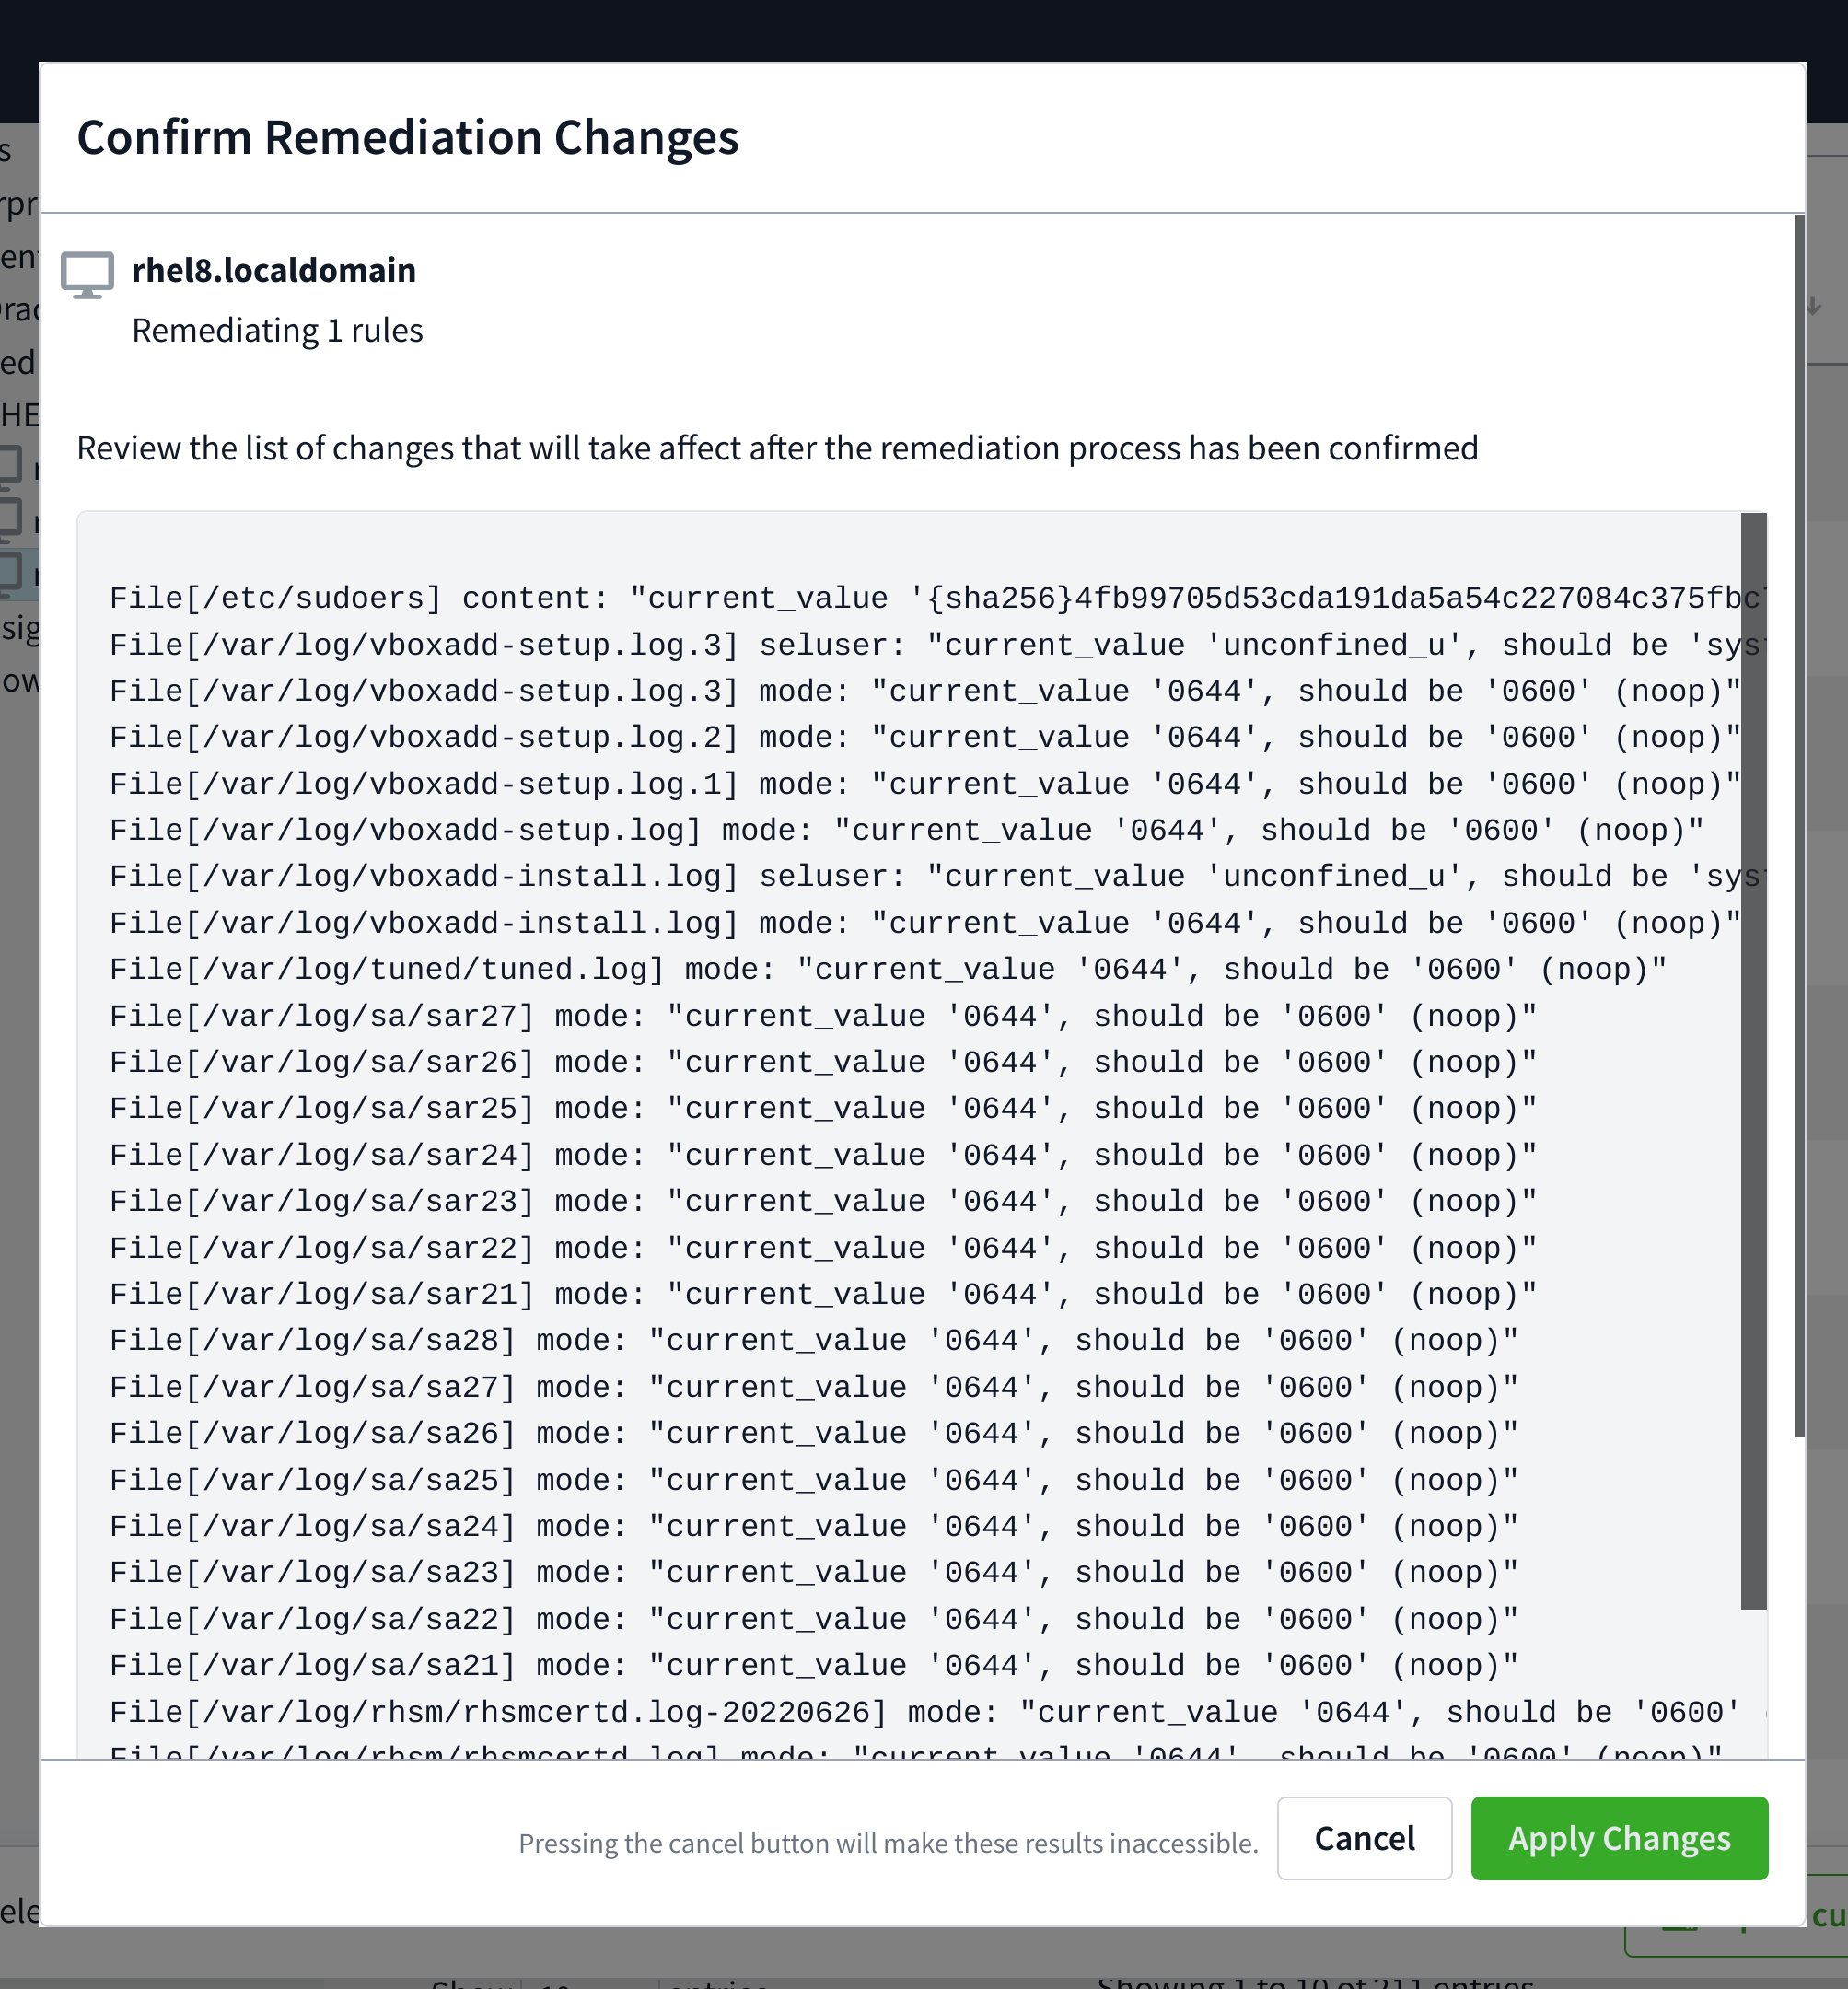1848x1989 pixels.
Task: Select the vboxadd-install.log mode line
Action: click(925, 923)
